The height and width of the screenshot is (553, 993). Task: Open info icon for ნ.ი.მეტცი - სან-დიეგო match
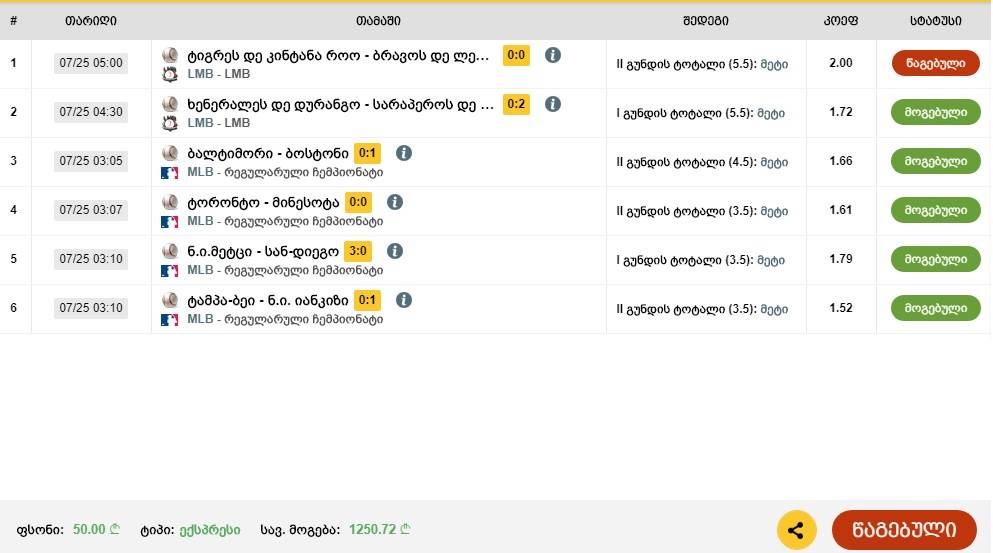tap(395, 251)
